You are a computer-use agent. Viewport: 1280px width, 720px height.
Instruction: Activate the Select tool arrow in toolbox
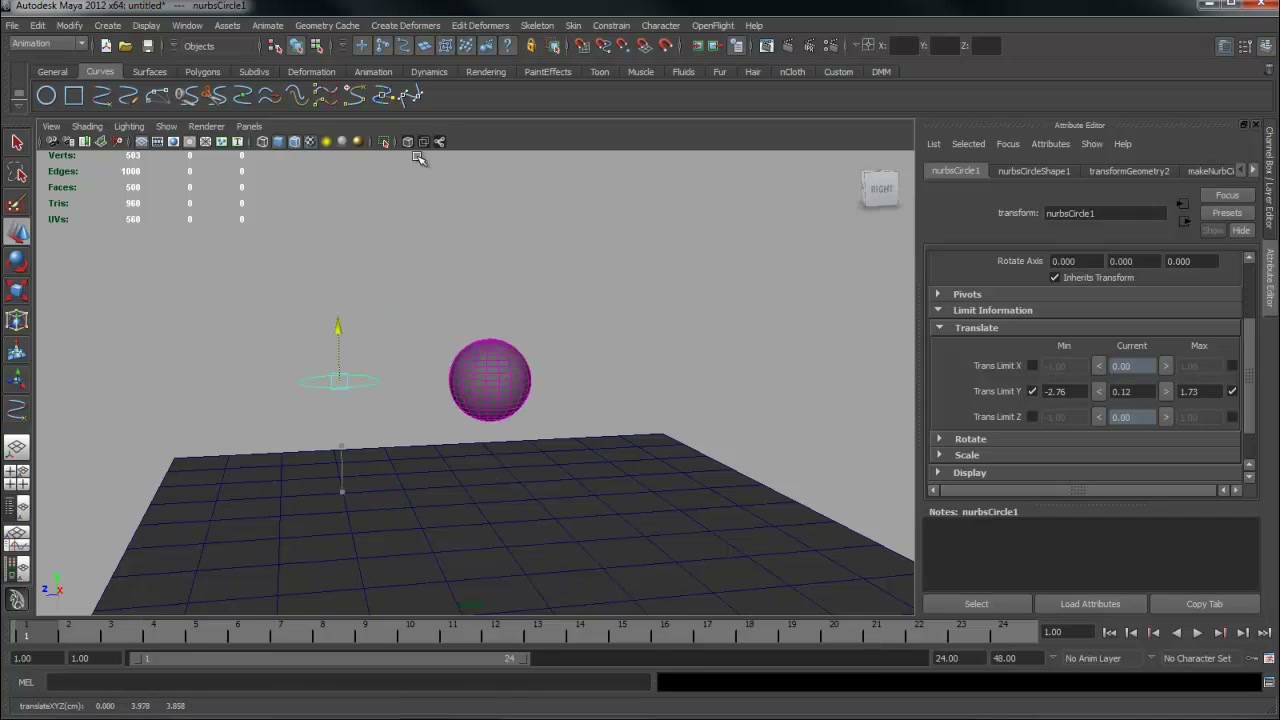(x=17, y=143)
